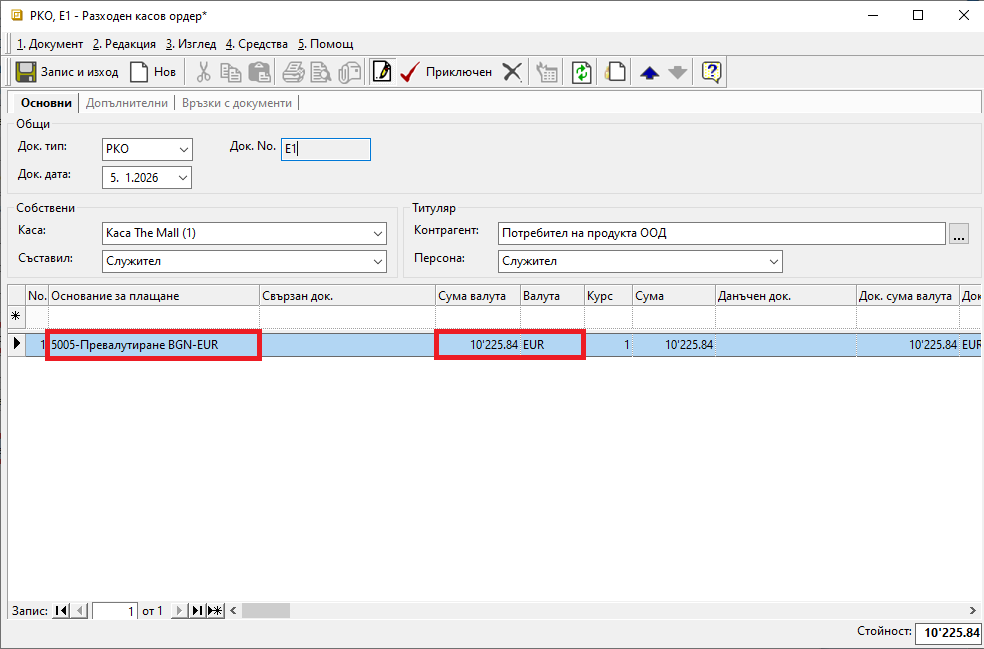Screen dimensions: 984x649
Task: Click the ellipsis button next to Контрагент
Action: [960, 234]
